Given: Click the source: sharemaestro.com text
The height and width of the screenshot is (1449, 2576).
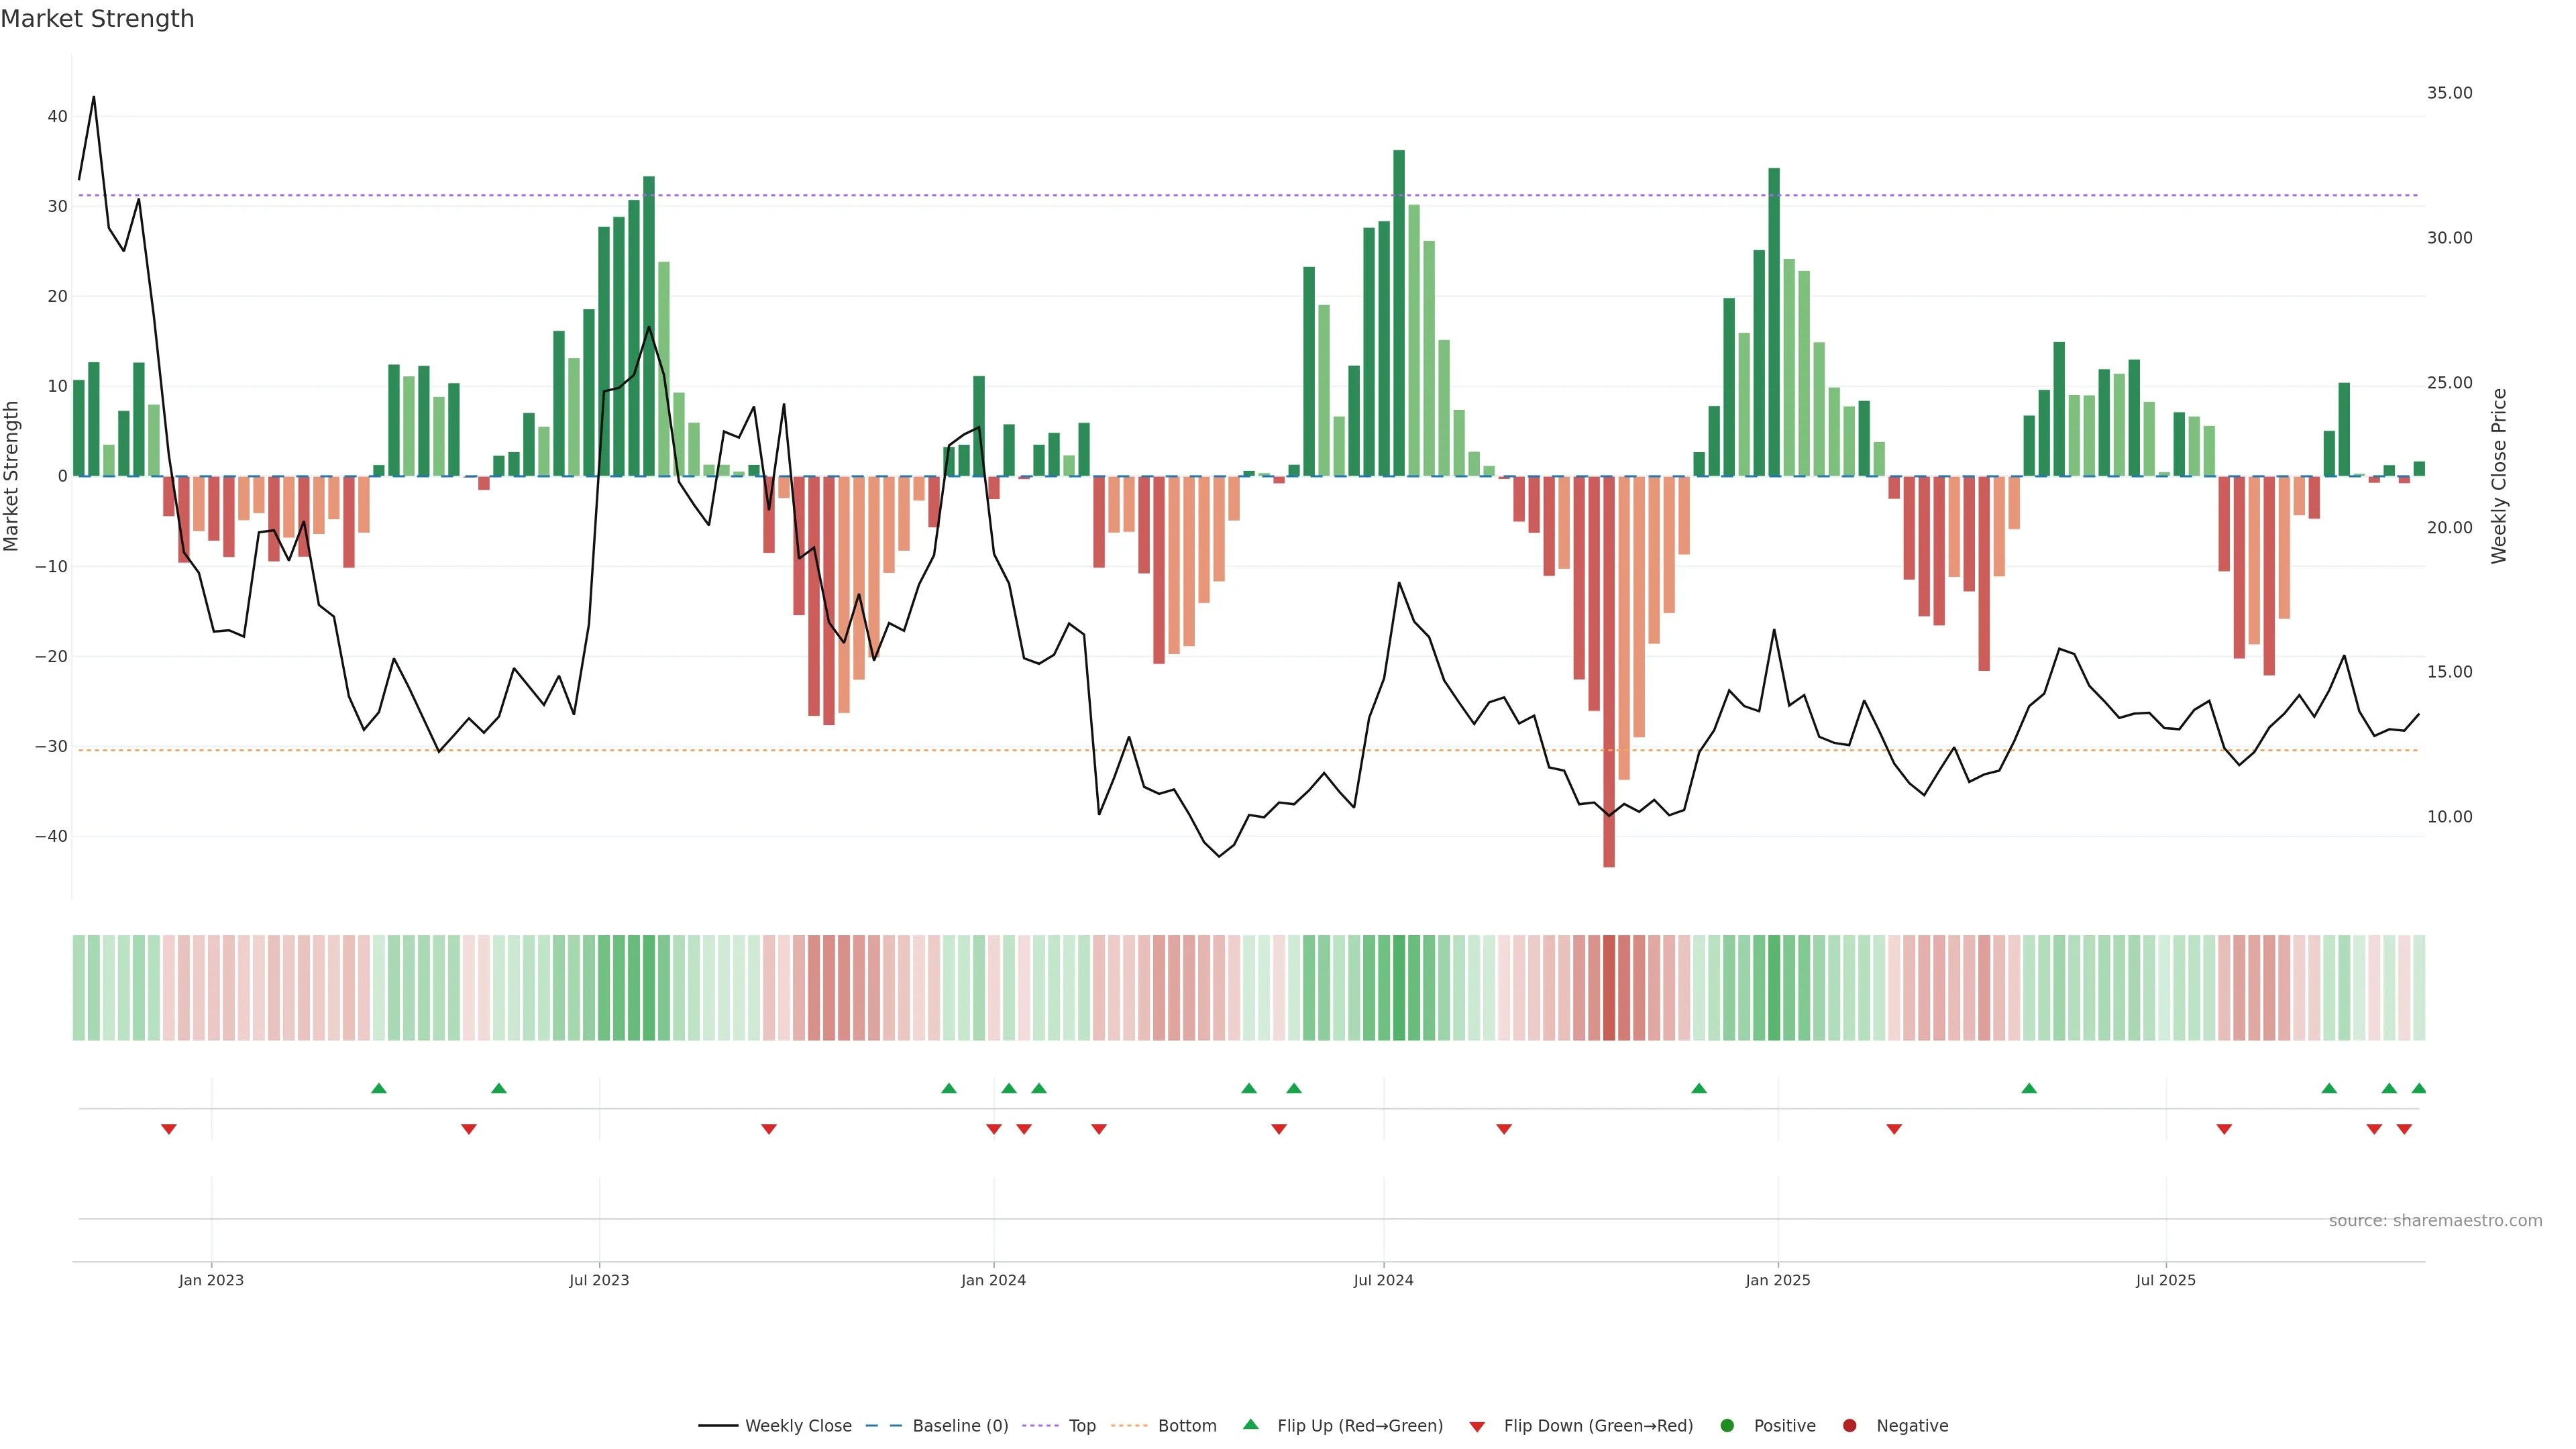Looking at the screenshot, I should 2435,1220.
